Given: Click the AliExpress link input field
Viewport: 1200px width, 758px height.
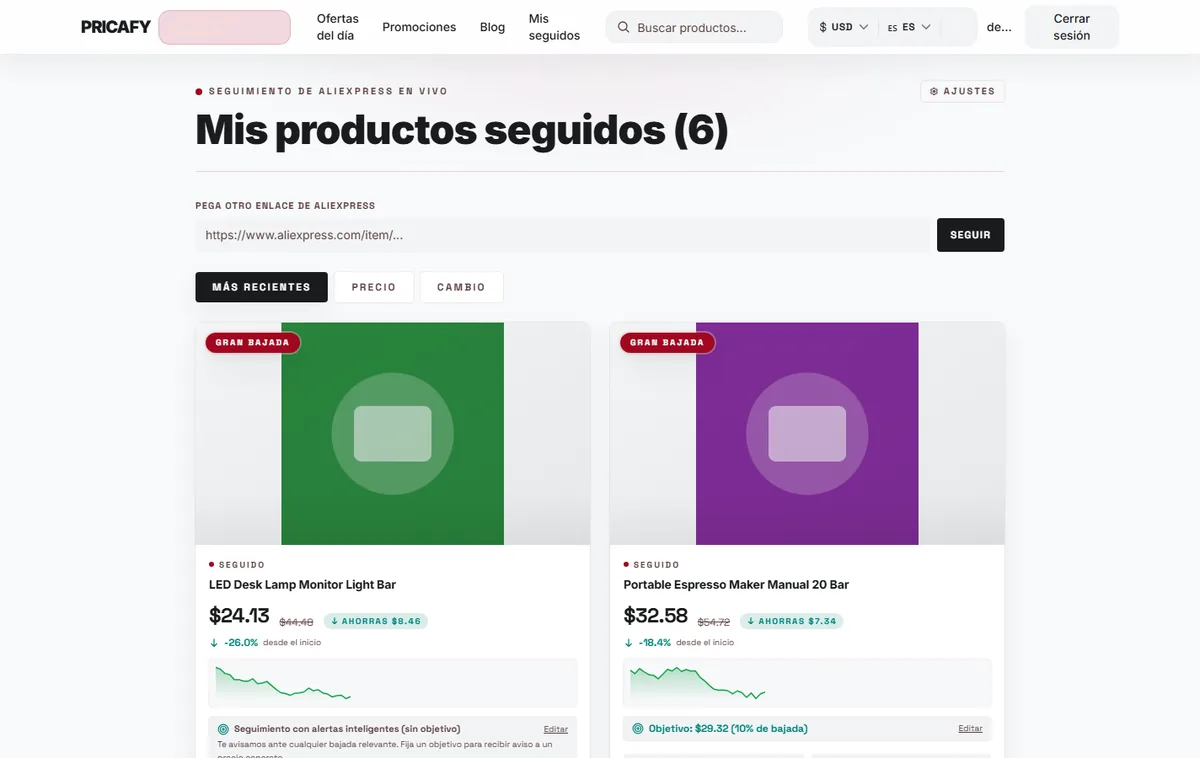Looking at the screenshot, I should tap(563, 235).
